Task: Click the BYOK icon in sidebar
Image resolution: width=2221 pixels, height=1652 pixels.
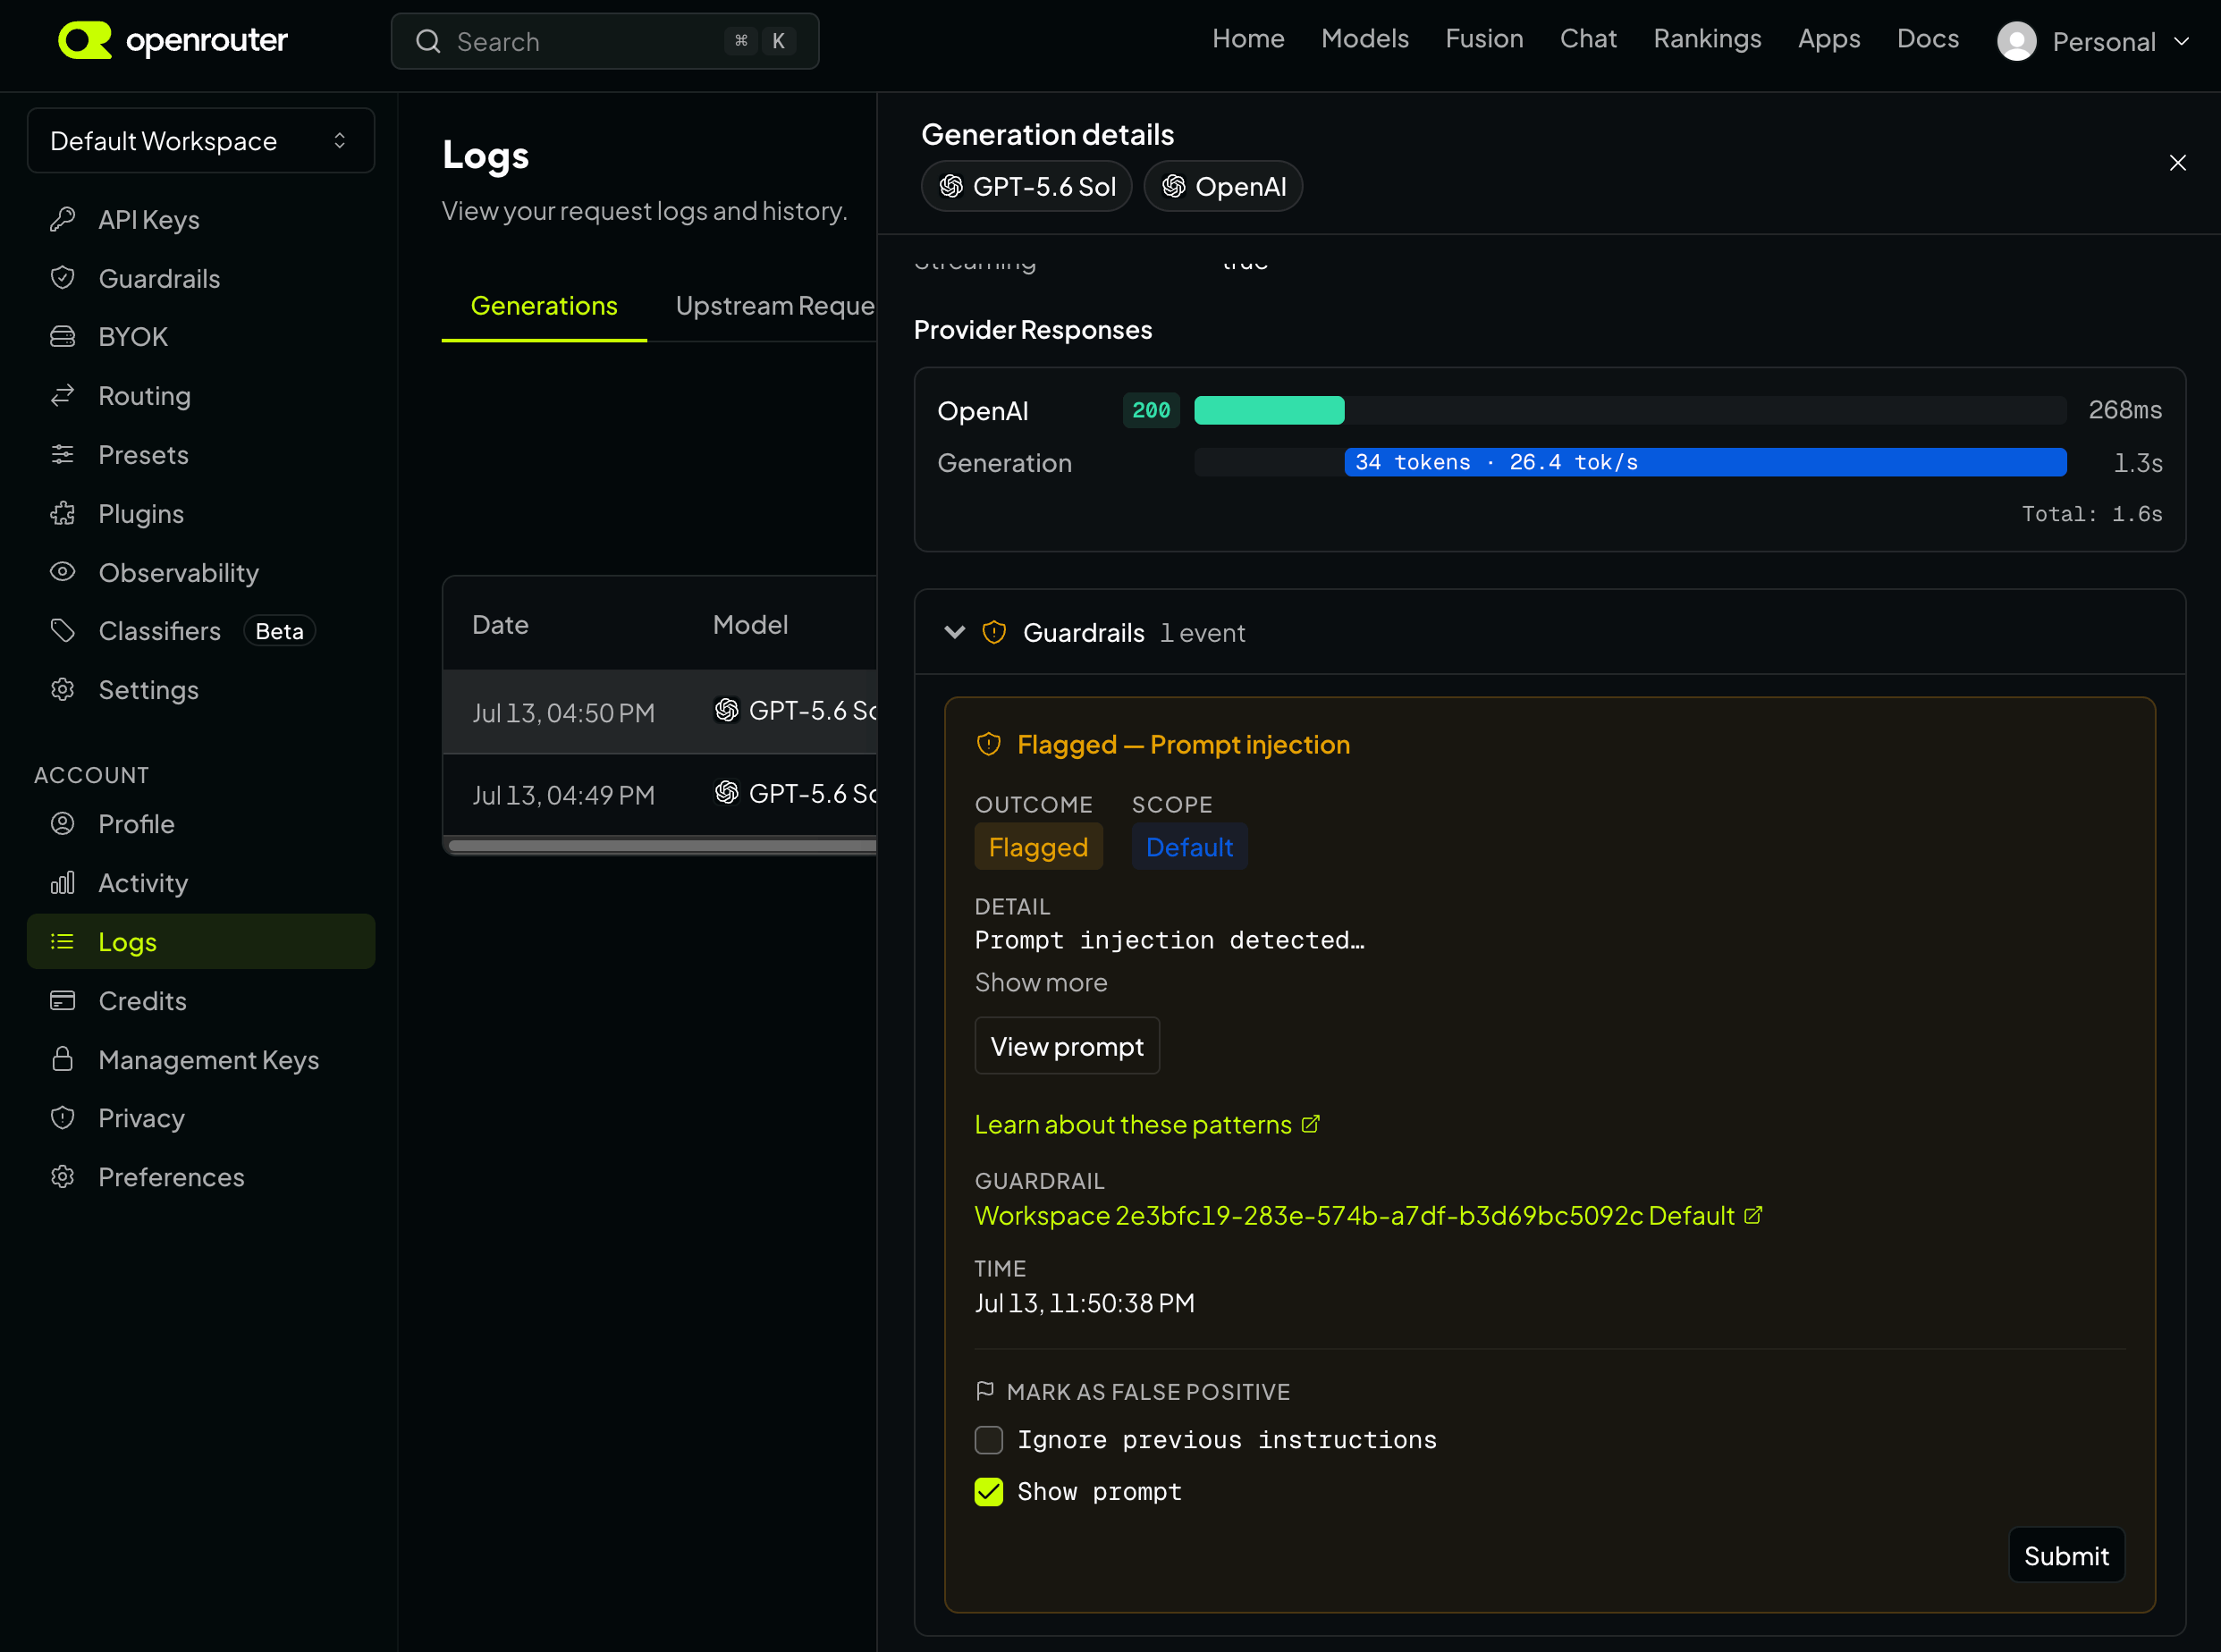Action: 63,337
